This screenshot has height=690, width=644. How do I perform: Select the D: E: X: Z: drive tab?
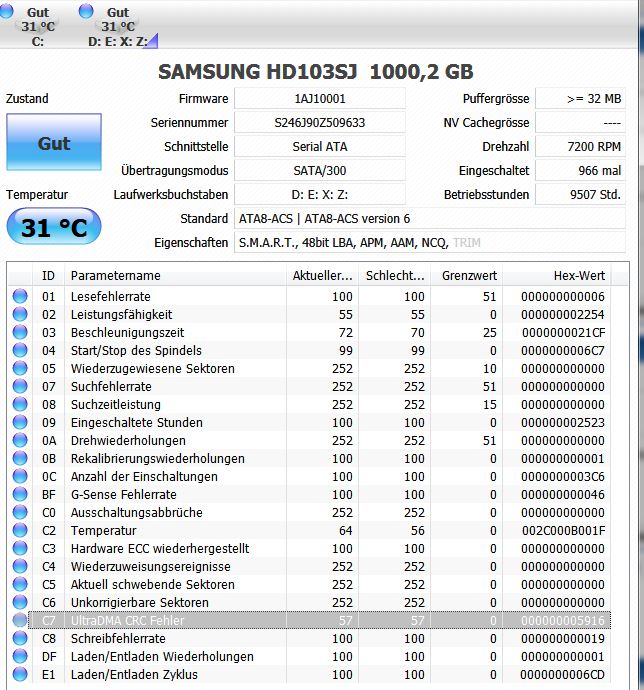118,26
